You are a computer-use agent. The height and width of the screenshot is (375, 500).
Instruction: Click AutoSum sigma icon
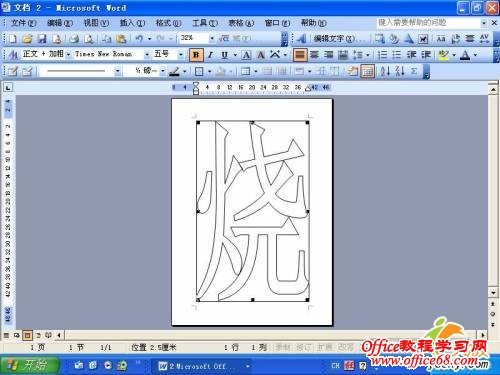pyautogui.click(x=414, y=71)
